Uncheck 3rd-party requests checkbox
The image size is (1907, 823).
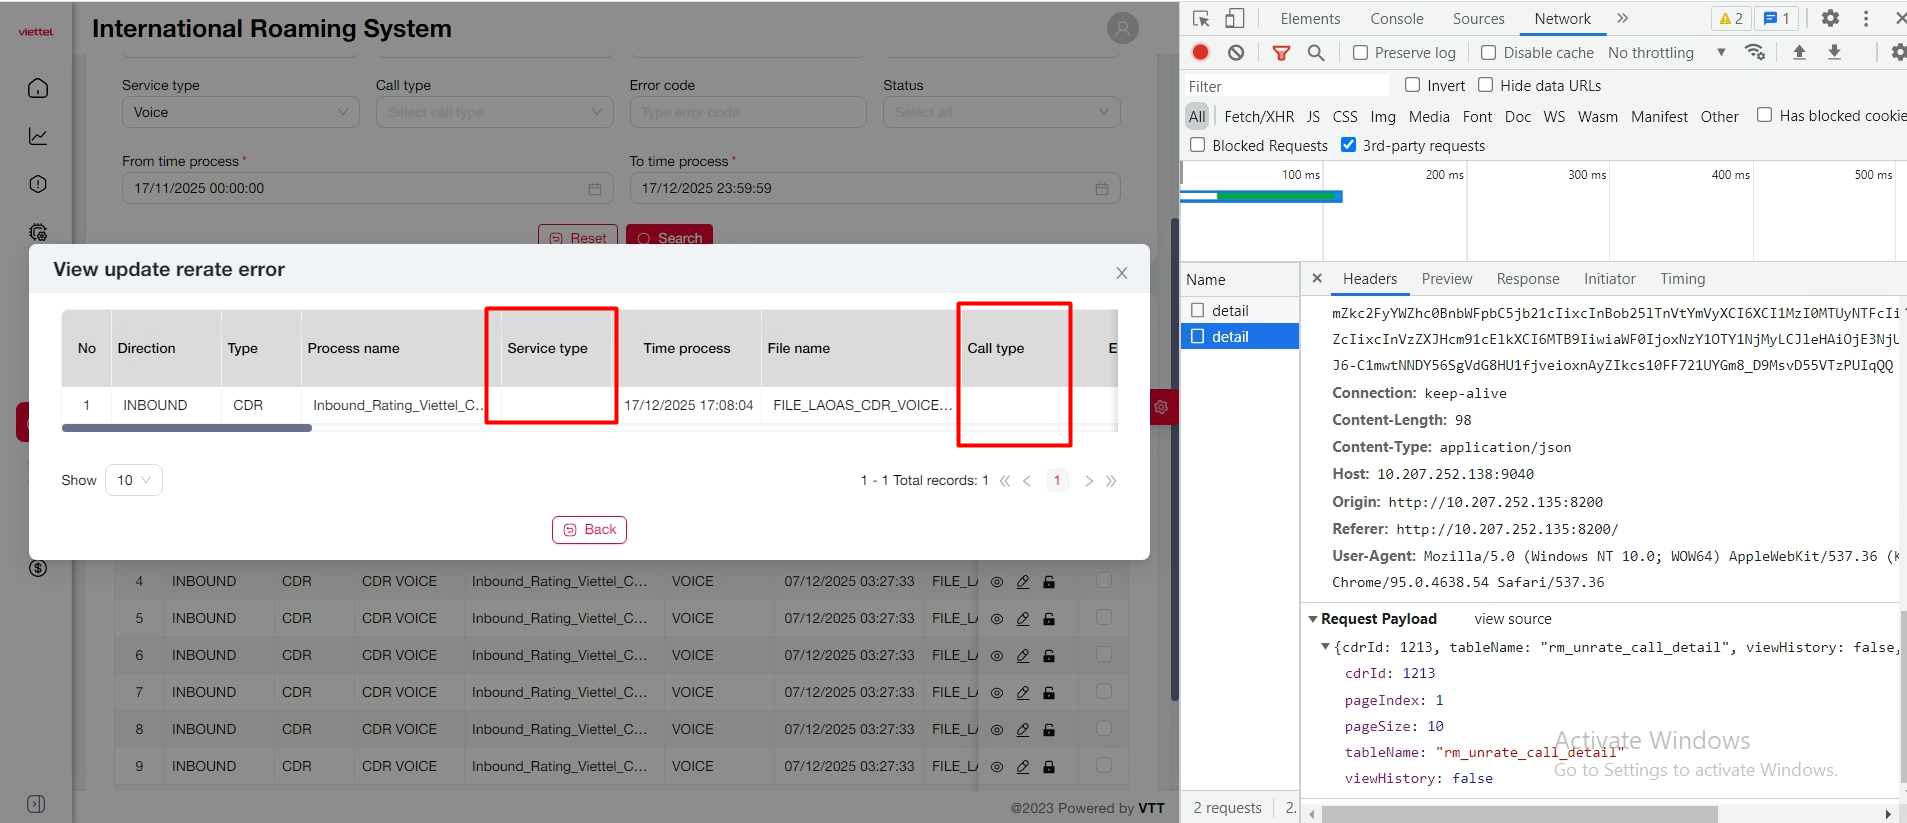[x=1349, y=145]
